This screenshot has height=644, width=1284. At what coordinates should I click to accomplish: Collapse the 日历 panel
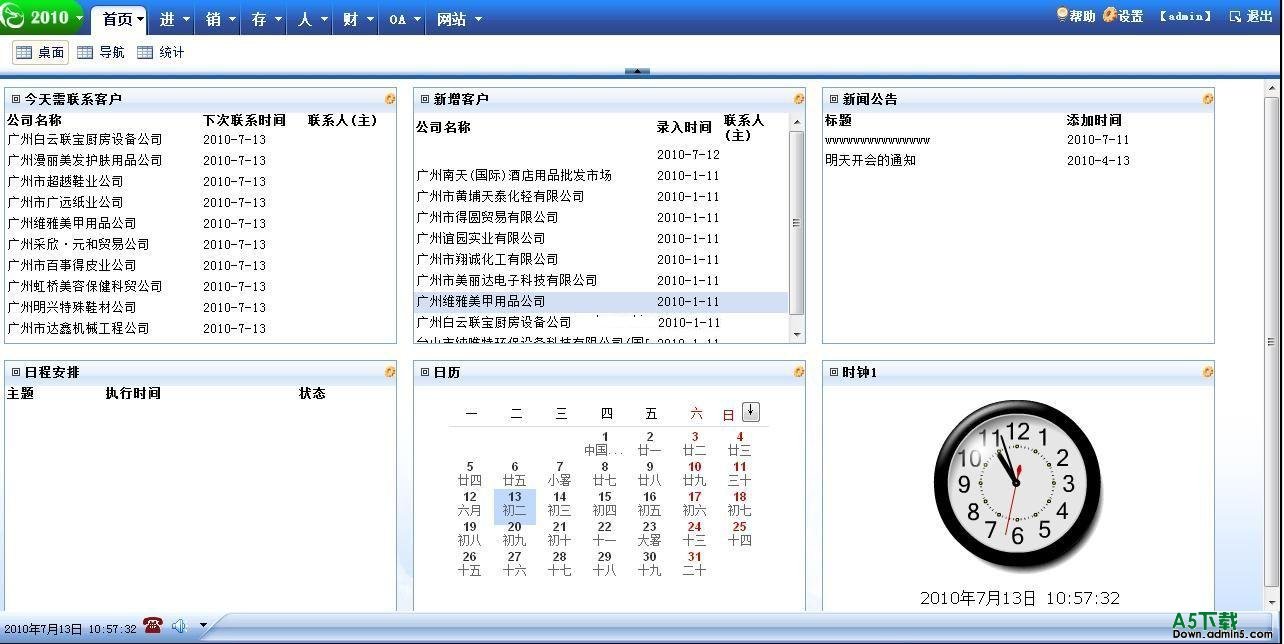pyautogui.click(x=425, y=372)
